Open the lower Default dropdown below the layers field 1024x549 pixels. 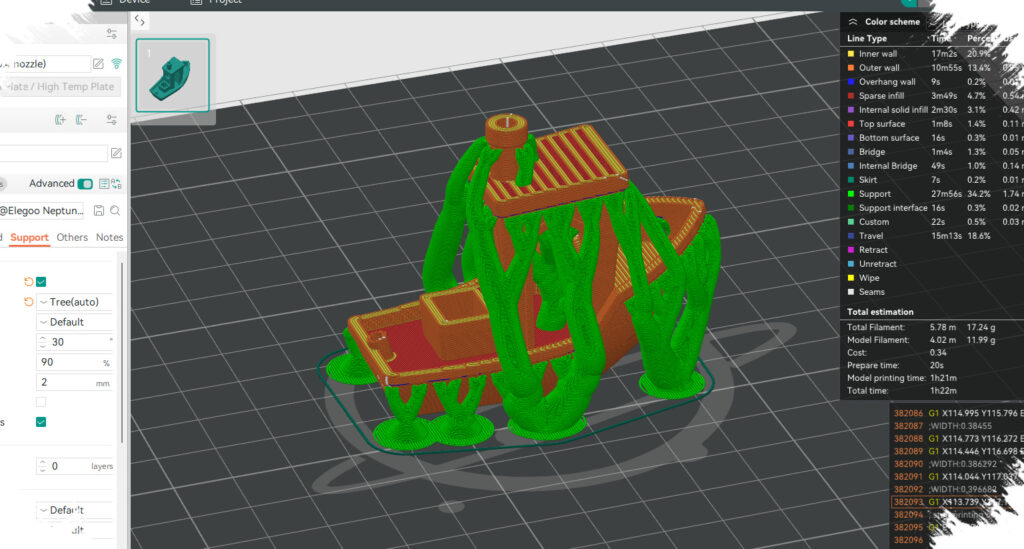[x=74, y=510]
